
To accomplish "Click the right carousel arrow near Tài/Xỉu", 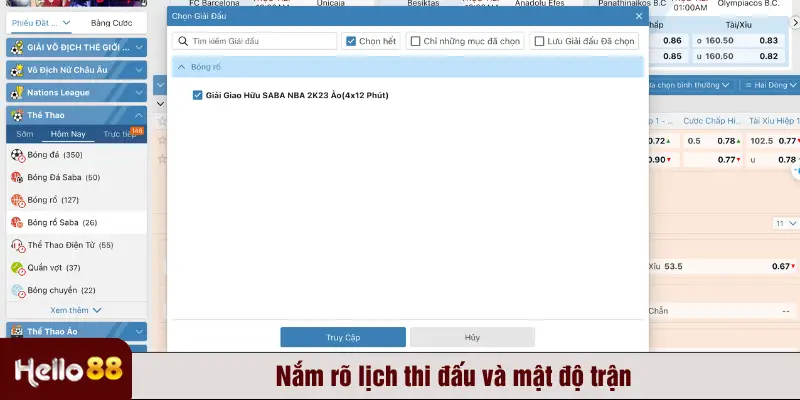I will 794,22.
